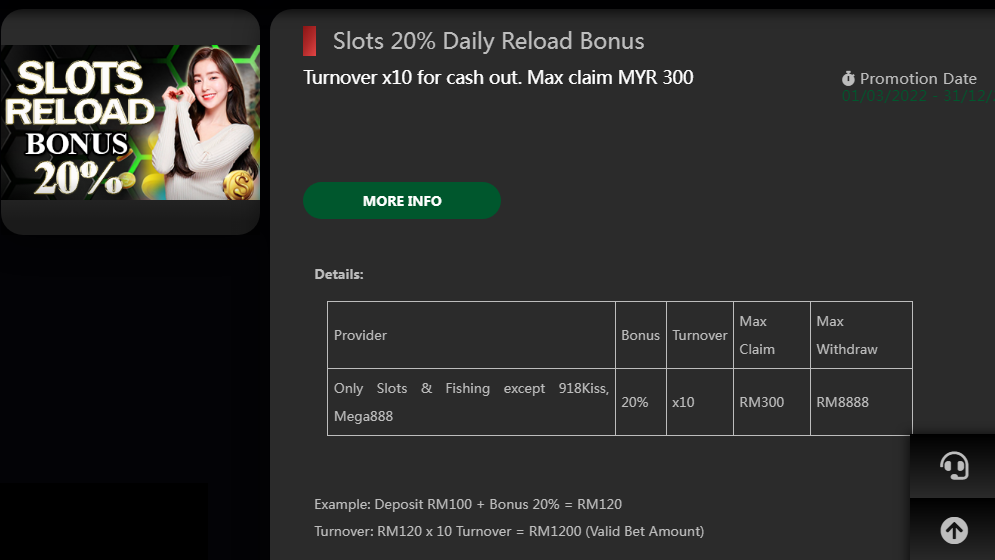Image resolution: width=995 pixels, height=560 pixels.
Task: Click the Turnover x10 cash out subtitle
Action: click(x=498, y=77)
